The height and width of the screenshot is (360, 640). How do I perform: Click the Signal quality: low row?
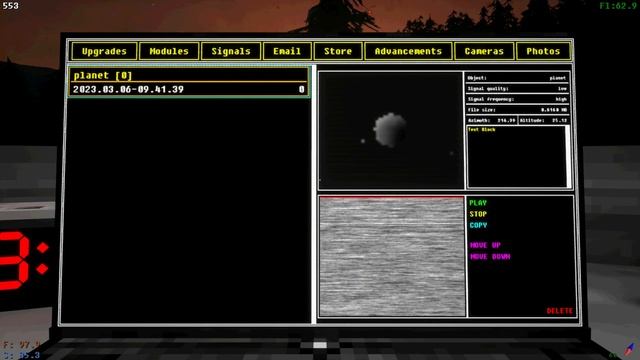click(x=517, y=89)
